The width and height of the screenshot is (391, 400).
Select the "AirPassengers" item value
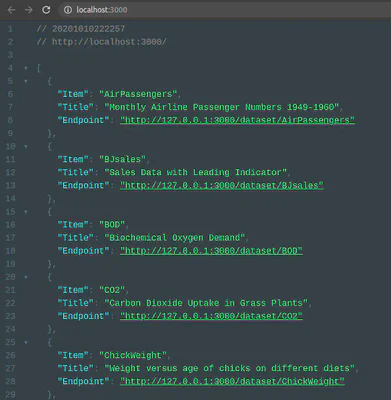coord(138,94)
